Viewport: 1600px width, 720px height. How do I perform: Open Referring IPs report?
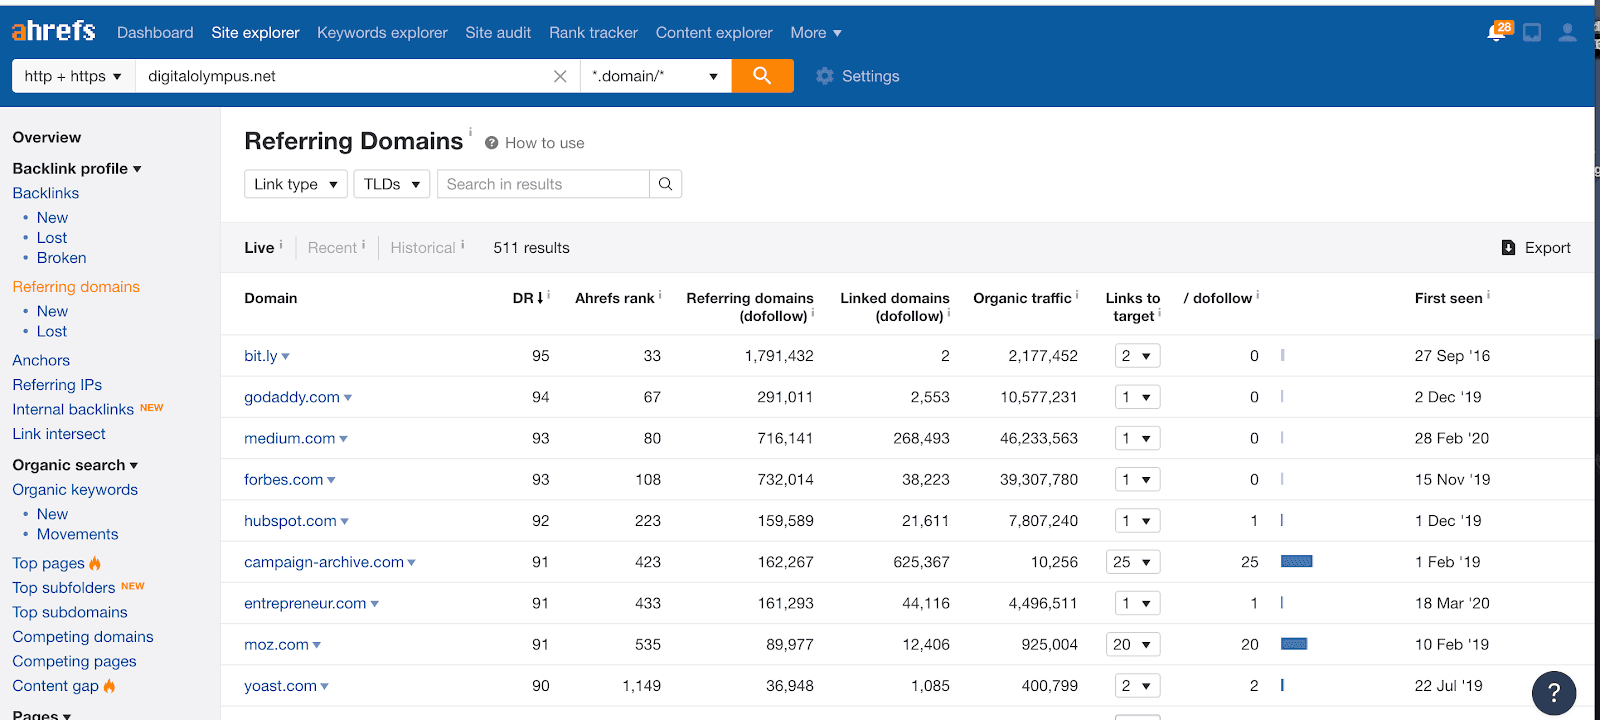click(57, 385)
